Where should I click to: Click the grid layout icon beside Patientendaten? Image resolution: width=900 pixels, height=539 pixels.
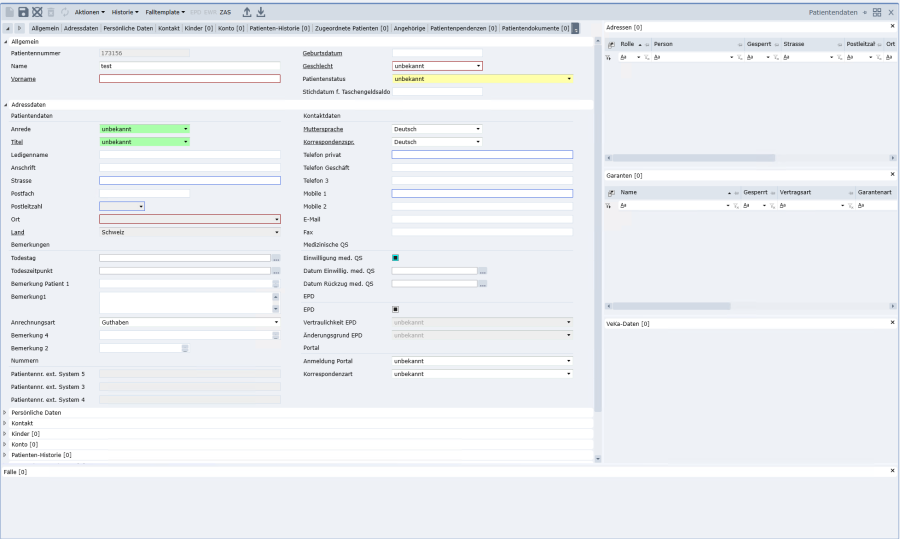coord(877,11)
